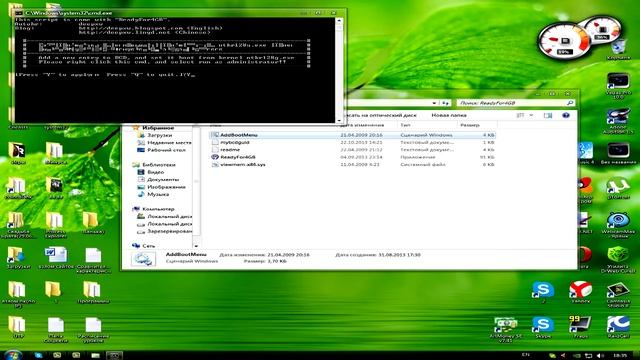Open Недавние места in Explorer sidebar
The image size is (640, 360).
pyautogui.click(x=164, y=142)
